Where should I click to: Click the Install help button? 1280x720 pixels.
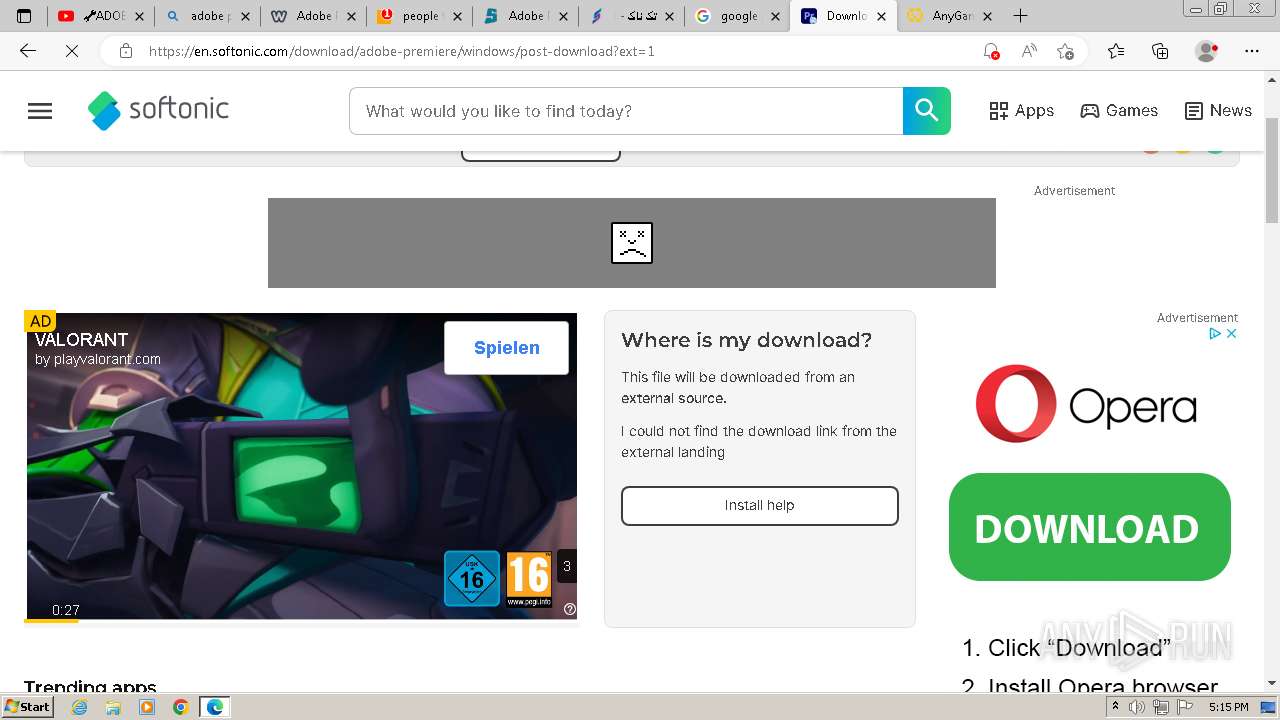point(760,506)
